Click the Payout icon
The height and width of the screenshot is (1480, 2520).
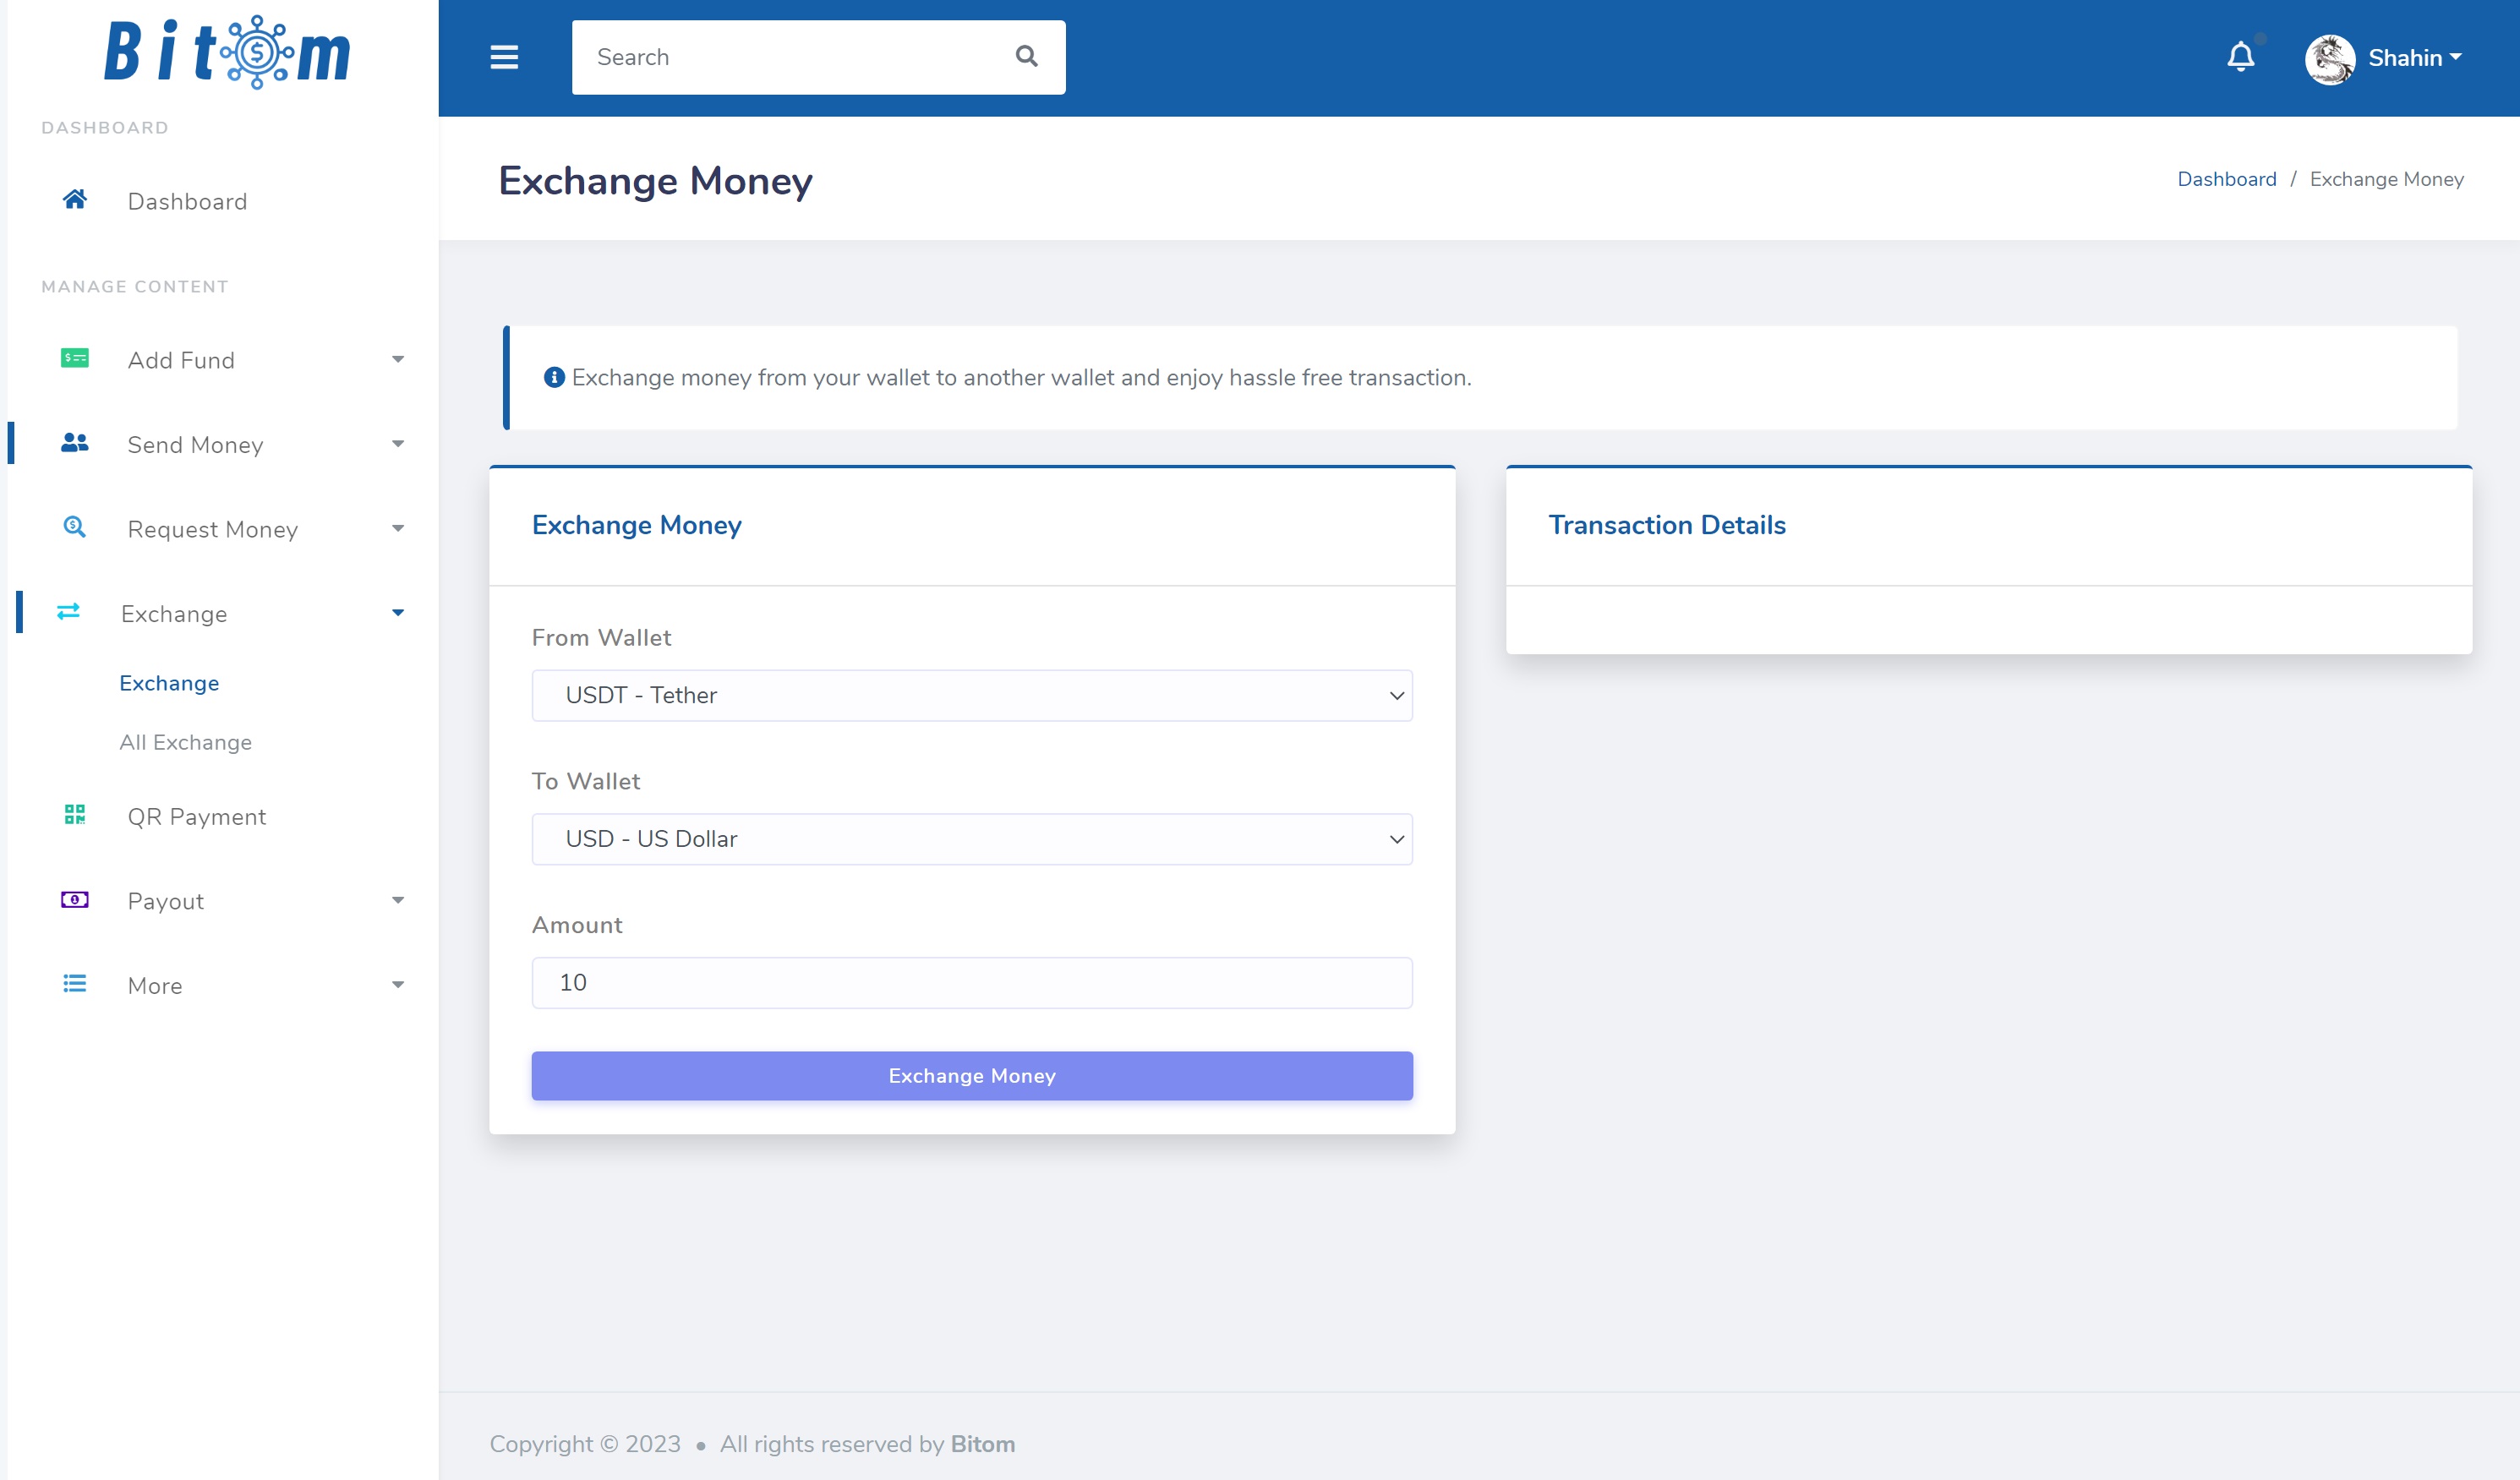pos(72,900)
